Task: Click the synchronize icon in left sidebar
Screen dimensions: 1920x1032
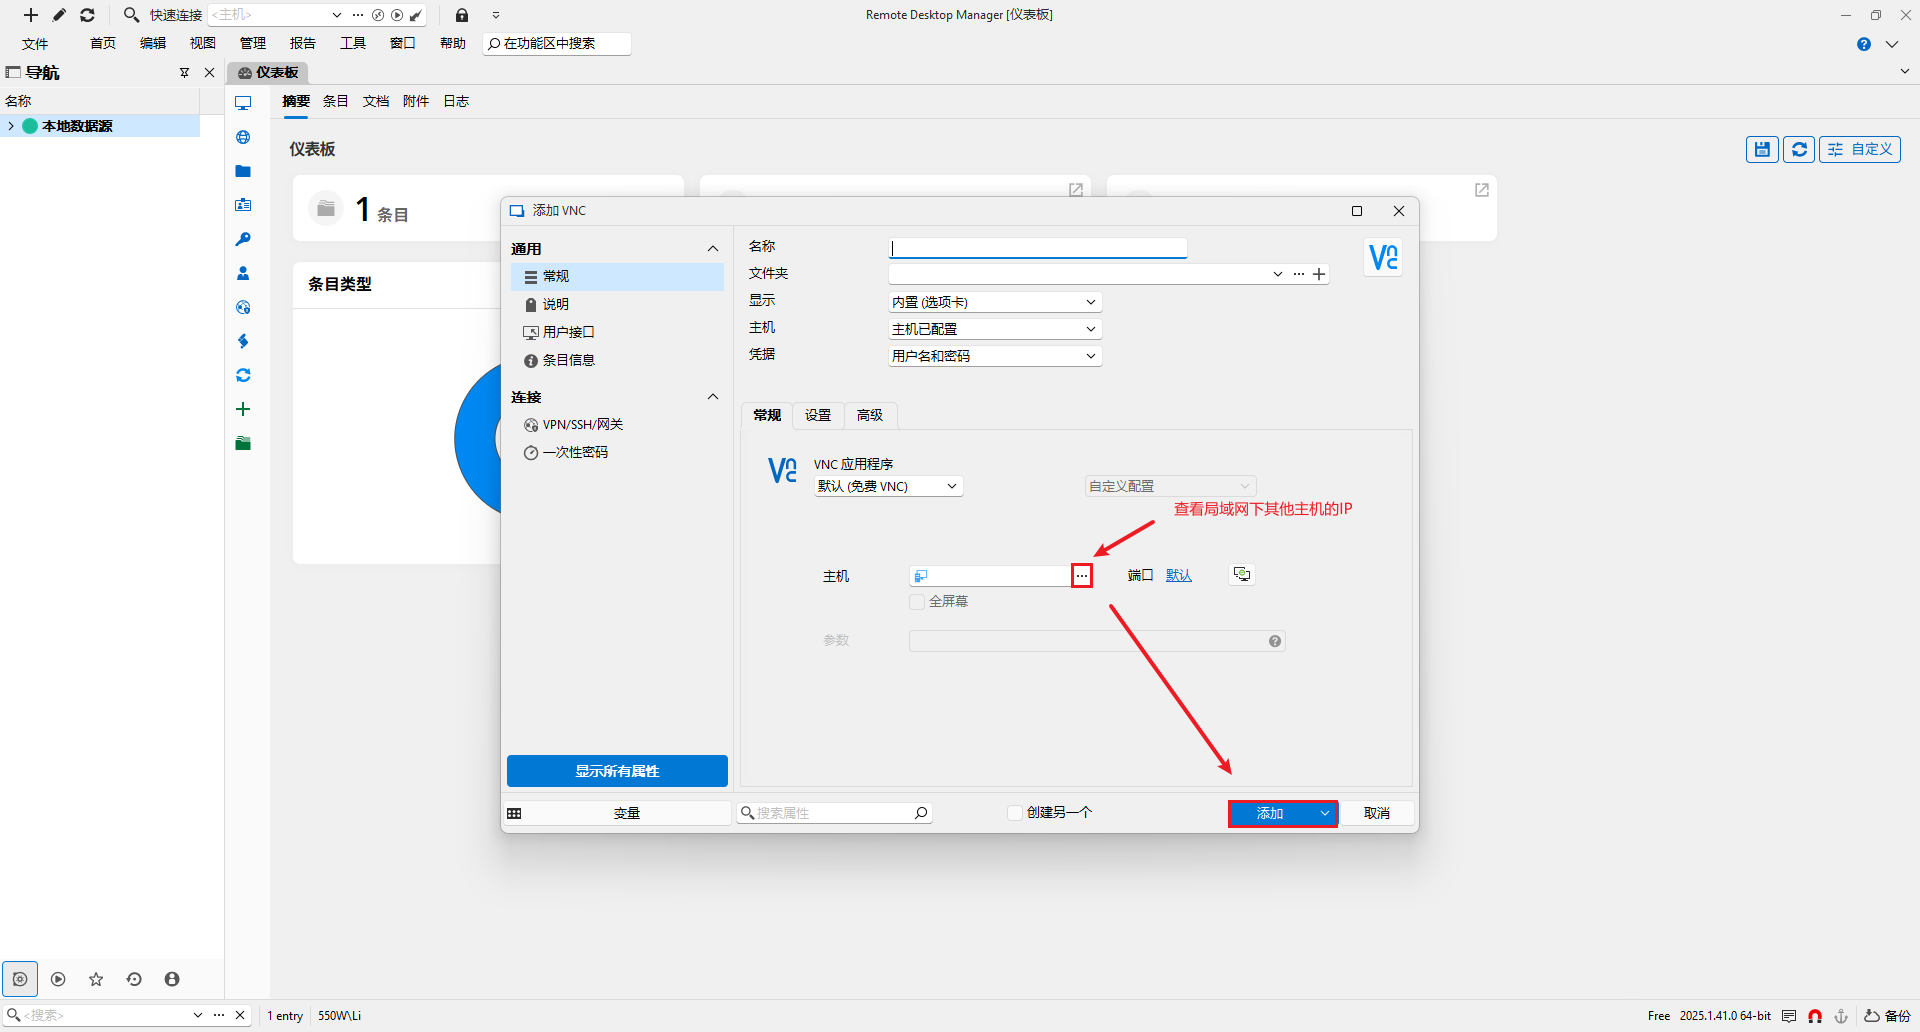Action: [243, 375]
